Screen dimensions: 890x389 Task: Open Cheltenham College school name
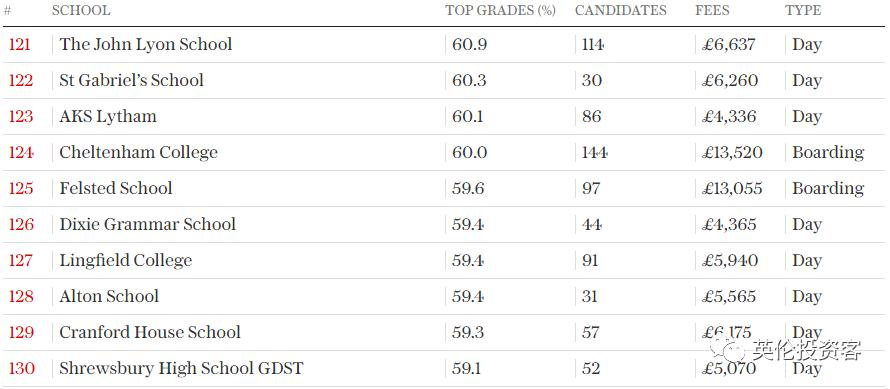[138, 152]
